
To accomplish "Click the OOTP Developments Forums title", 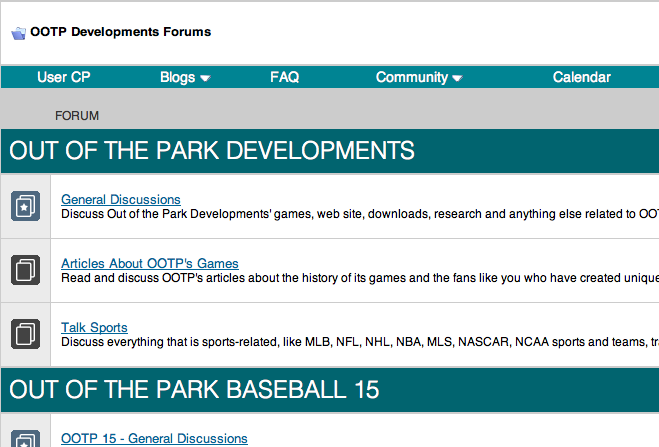I will (121, 32).
